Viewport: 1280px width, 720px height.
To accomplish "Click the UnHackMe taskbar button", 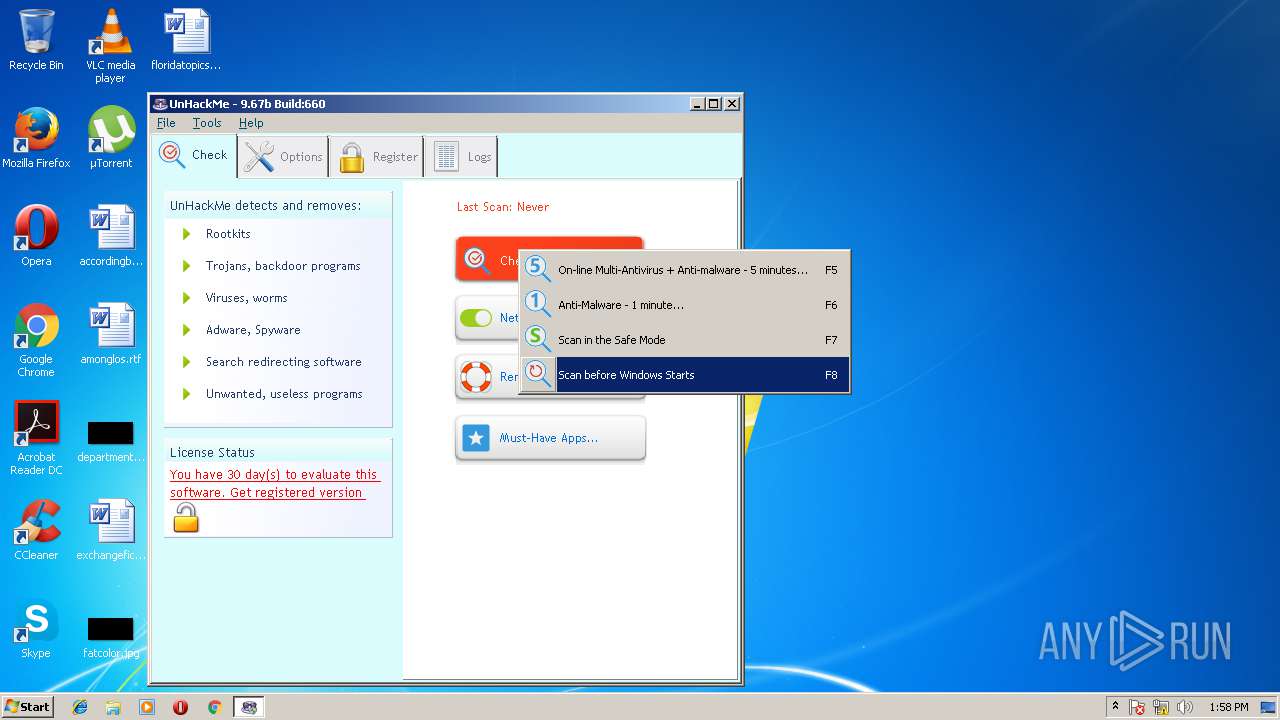I will 249,707.
